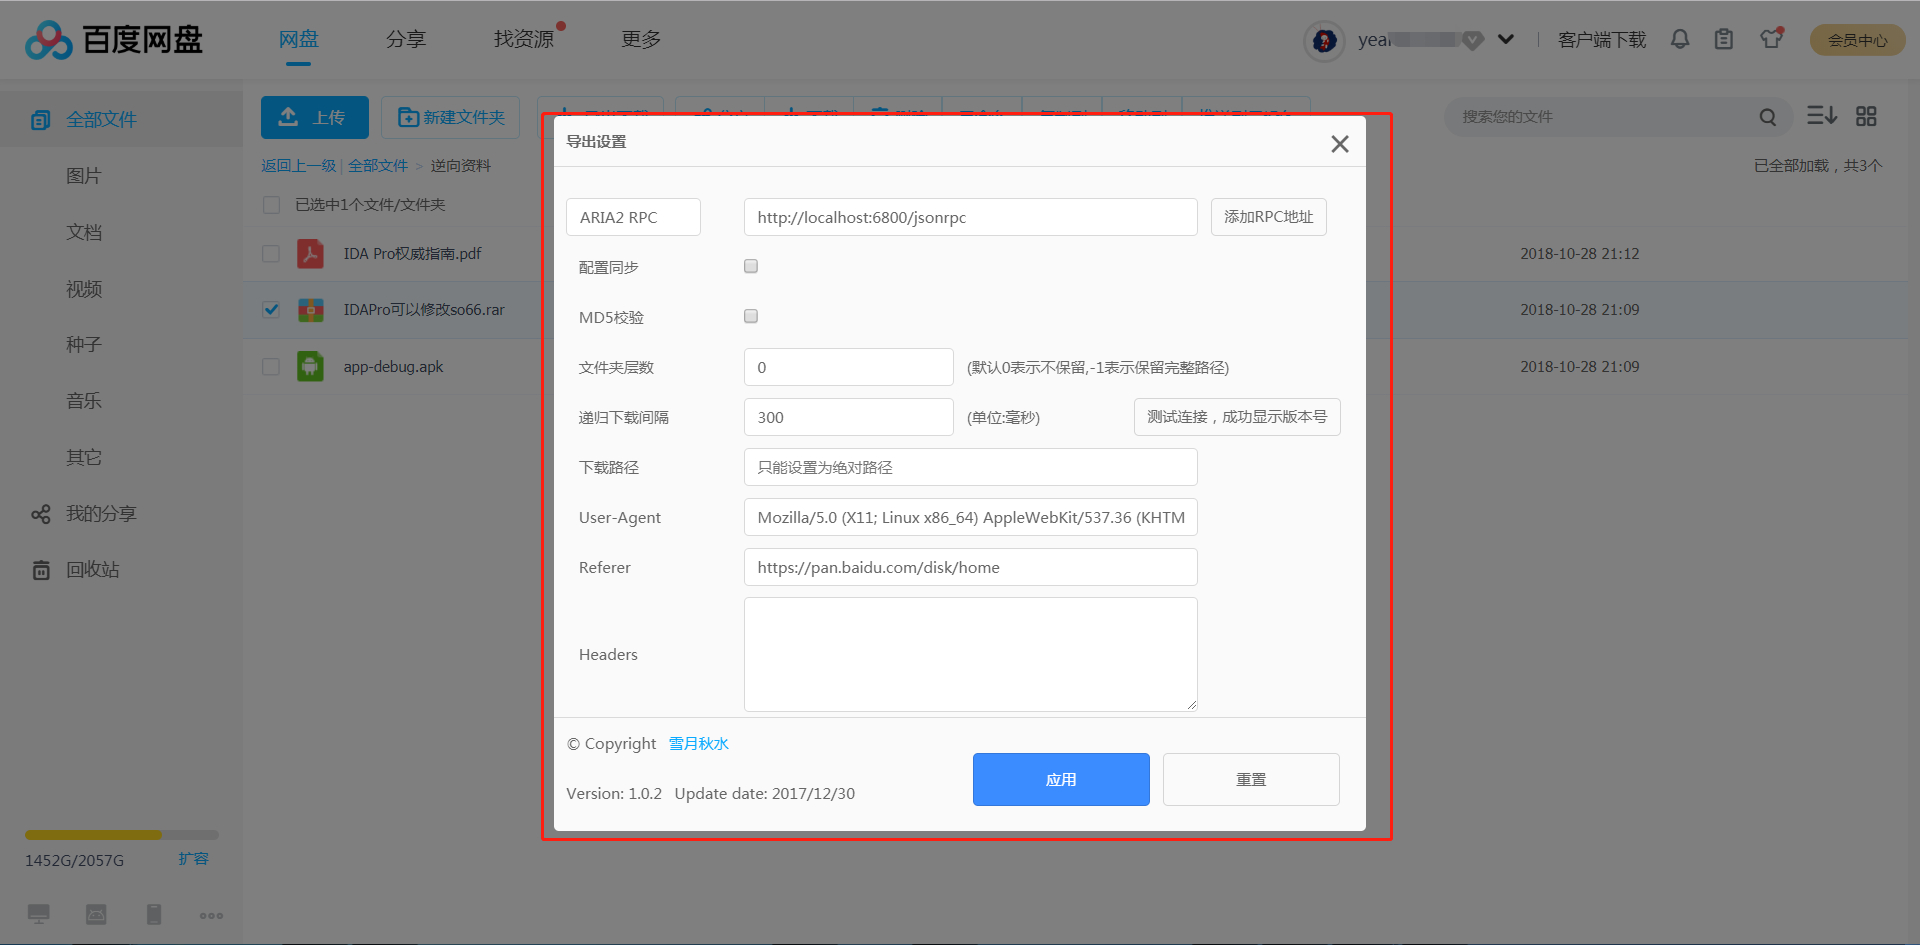Open the more ellipsis icon at sidebar bottom
1920x945 pixels.
(x=211, y=915)
